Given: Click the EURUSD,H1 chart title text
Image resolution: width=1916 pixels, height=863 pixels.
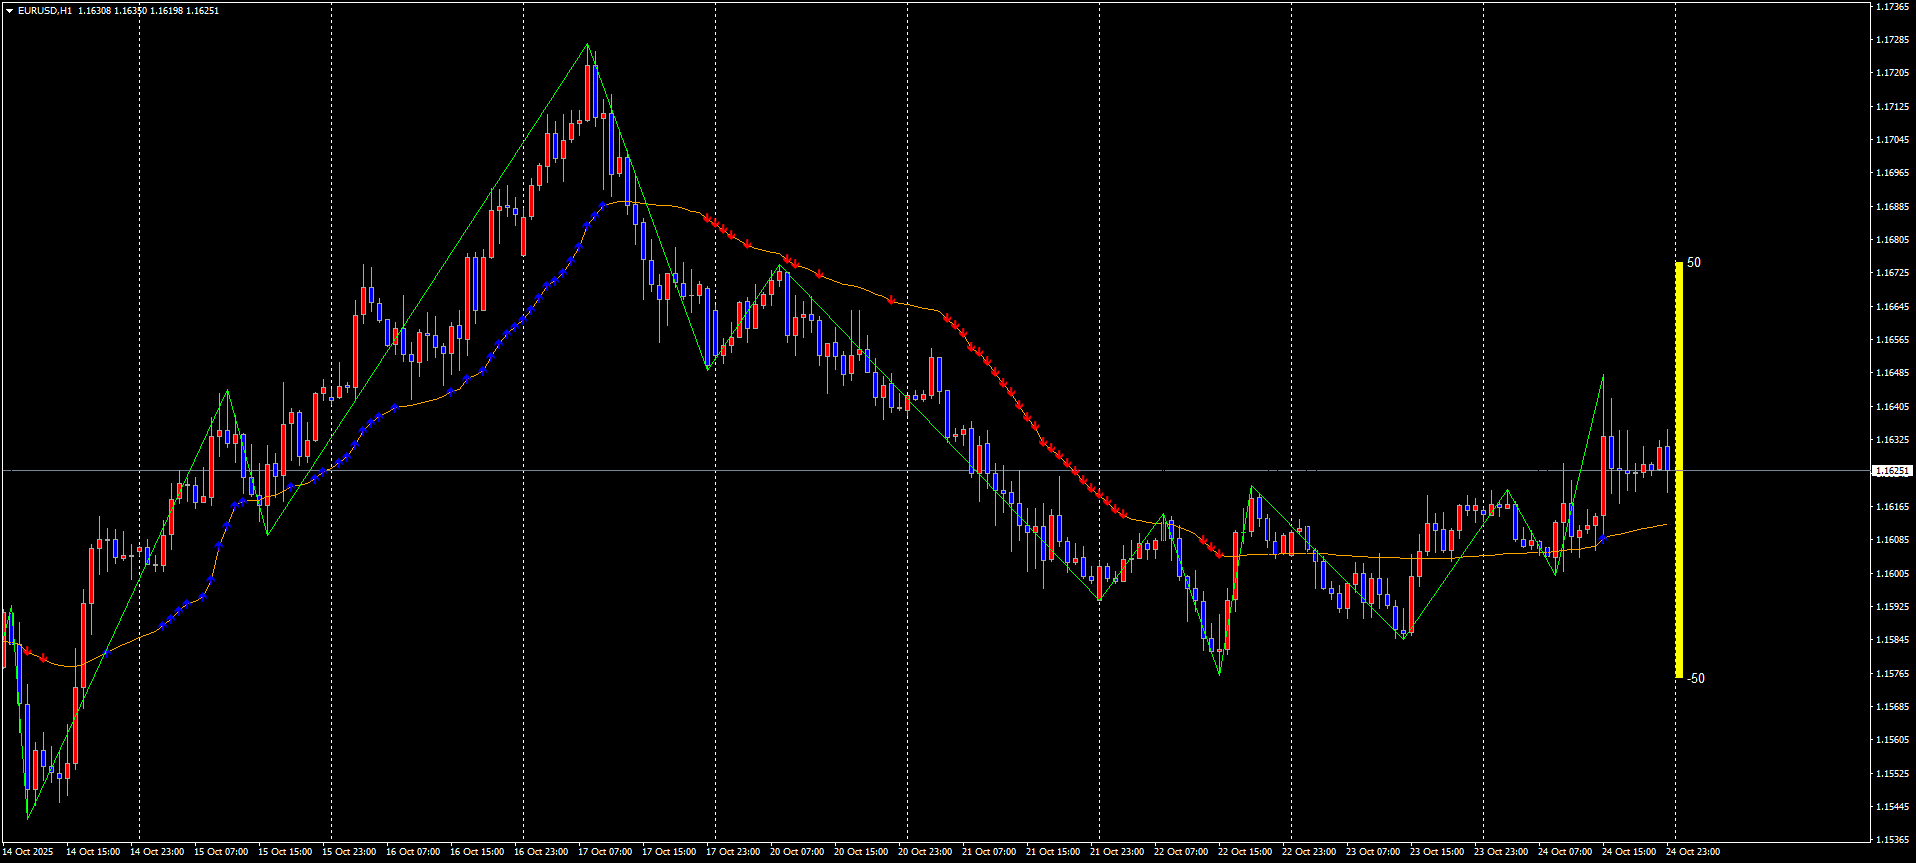Looking at the screenshot, I should tap(45, 11).
